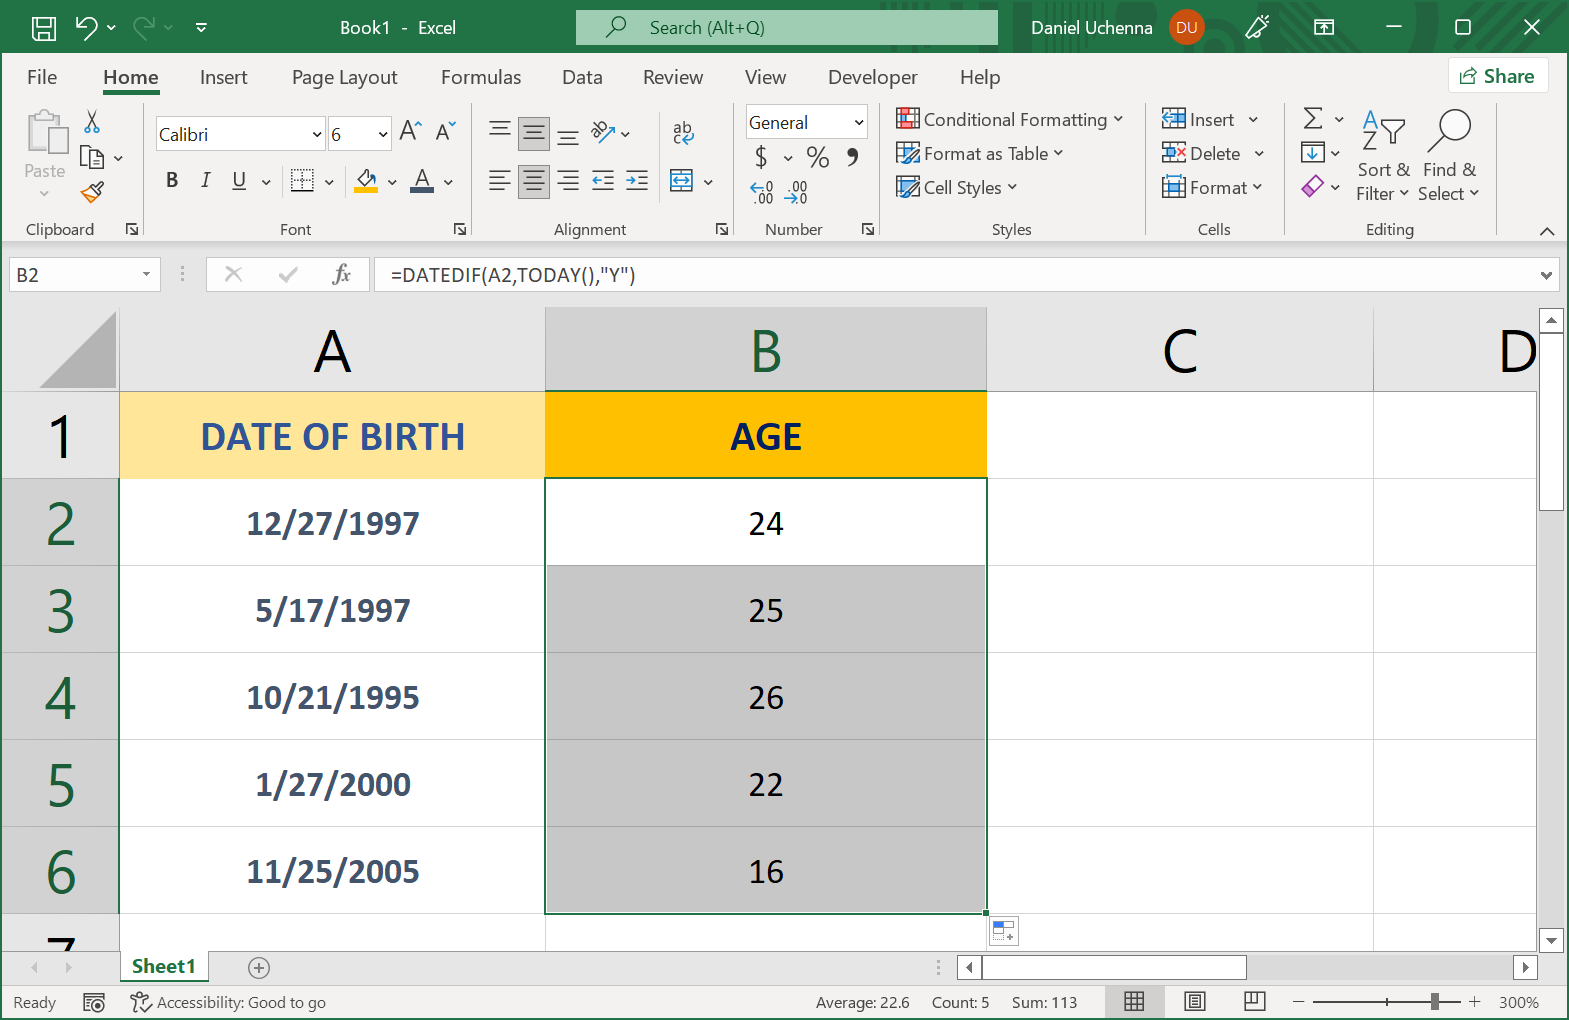
Task: Apply Percent Style number format
Action: [x=817, y=157]
